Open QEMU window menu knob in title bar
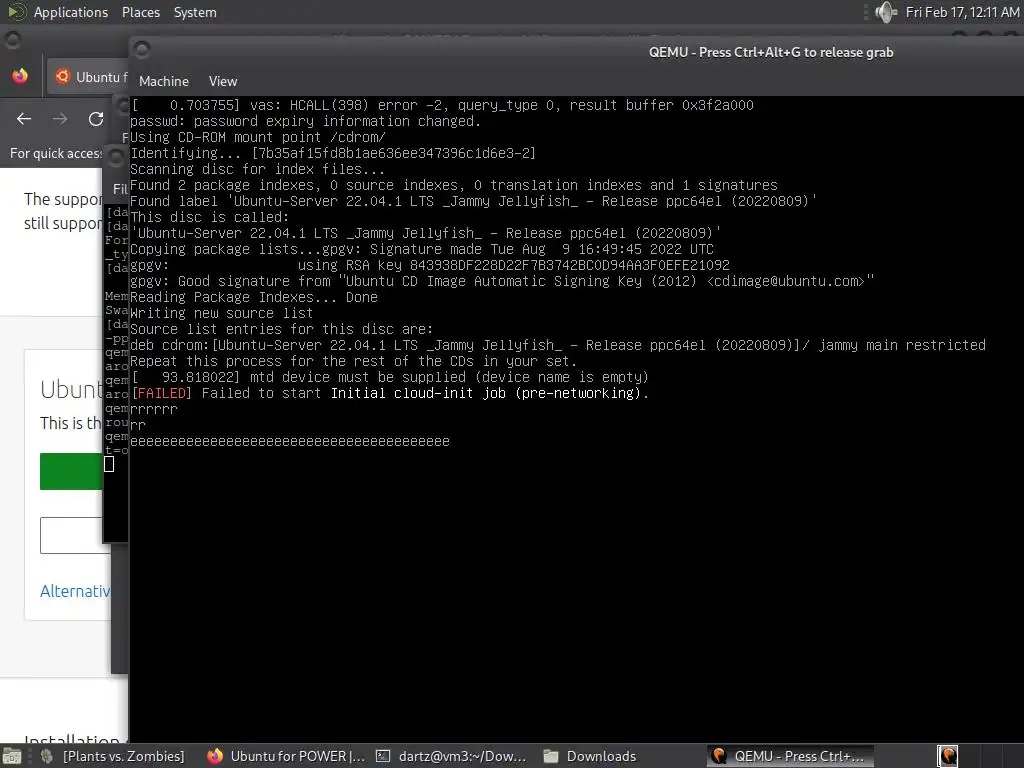The height and width of the screenshot is (768, 1024). (142, 50)
